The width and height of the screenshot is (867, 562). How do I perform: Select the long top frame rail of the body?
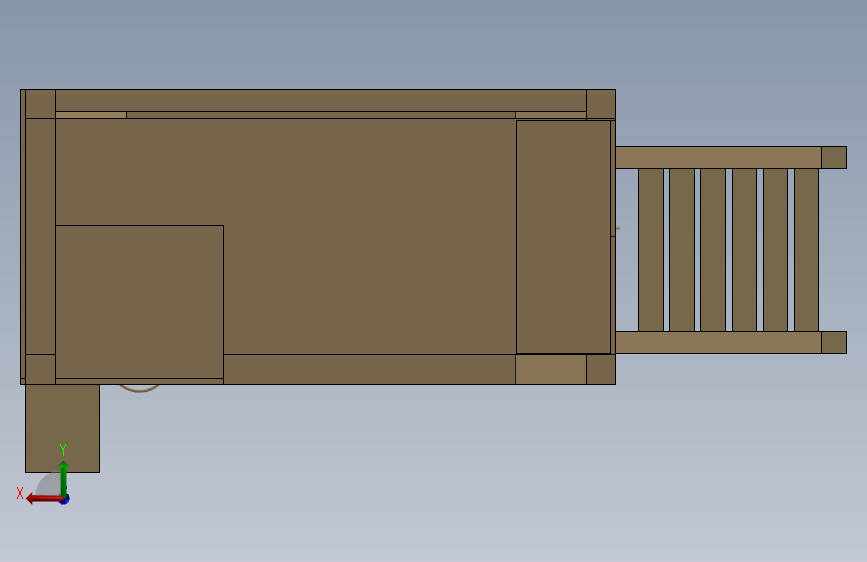click(x=321, y=101)
